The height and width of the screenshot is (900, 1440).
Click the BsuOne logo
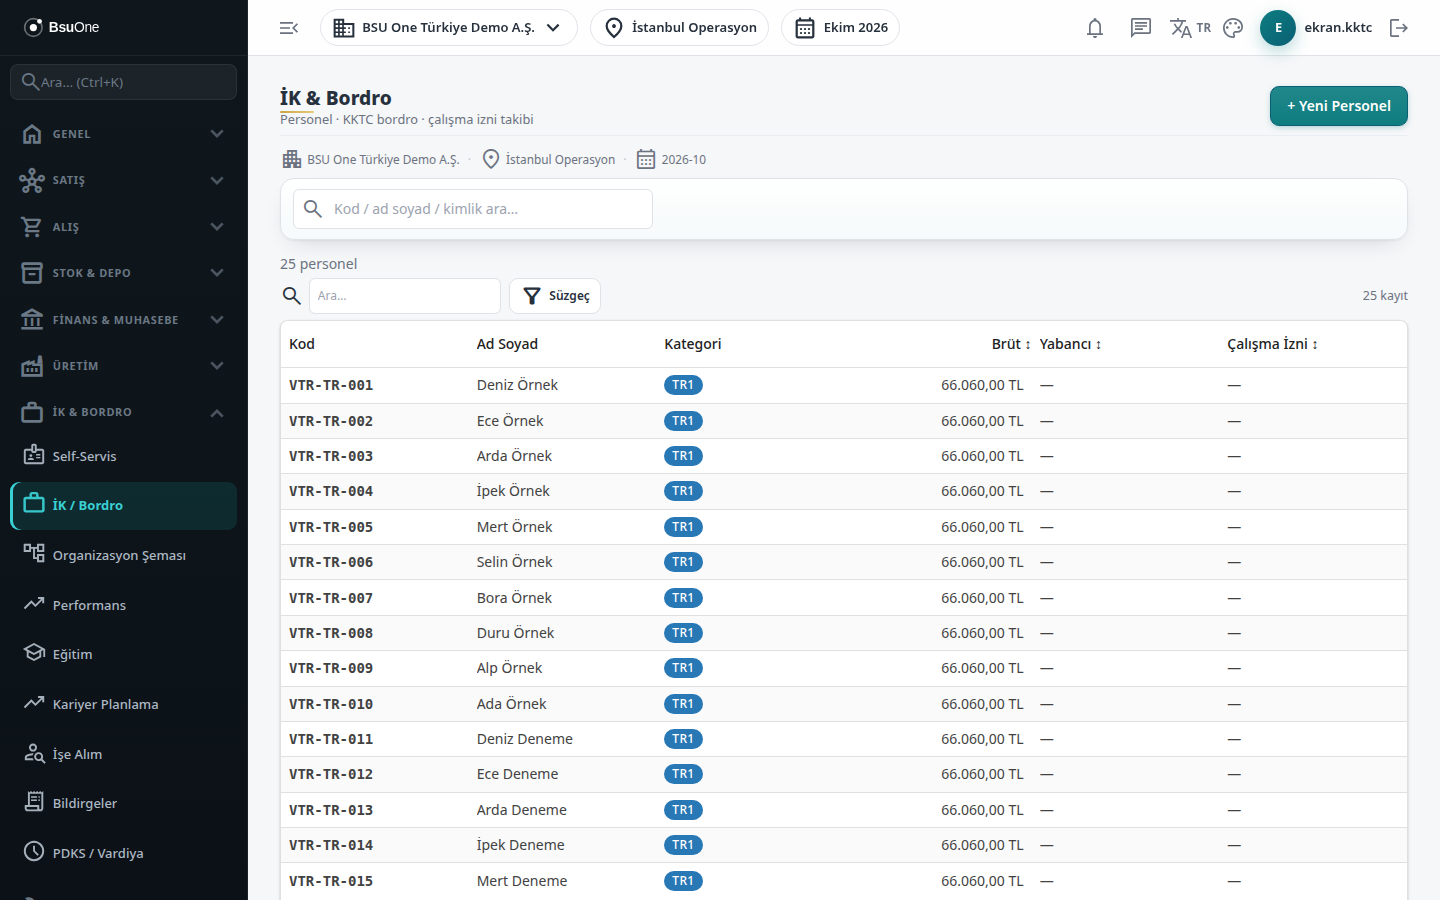(x=62, y=27)
